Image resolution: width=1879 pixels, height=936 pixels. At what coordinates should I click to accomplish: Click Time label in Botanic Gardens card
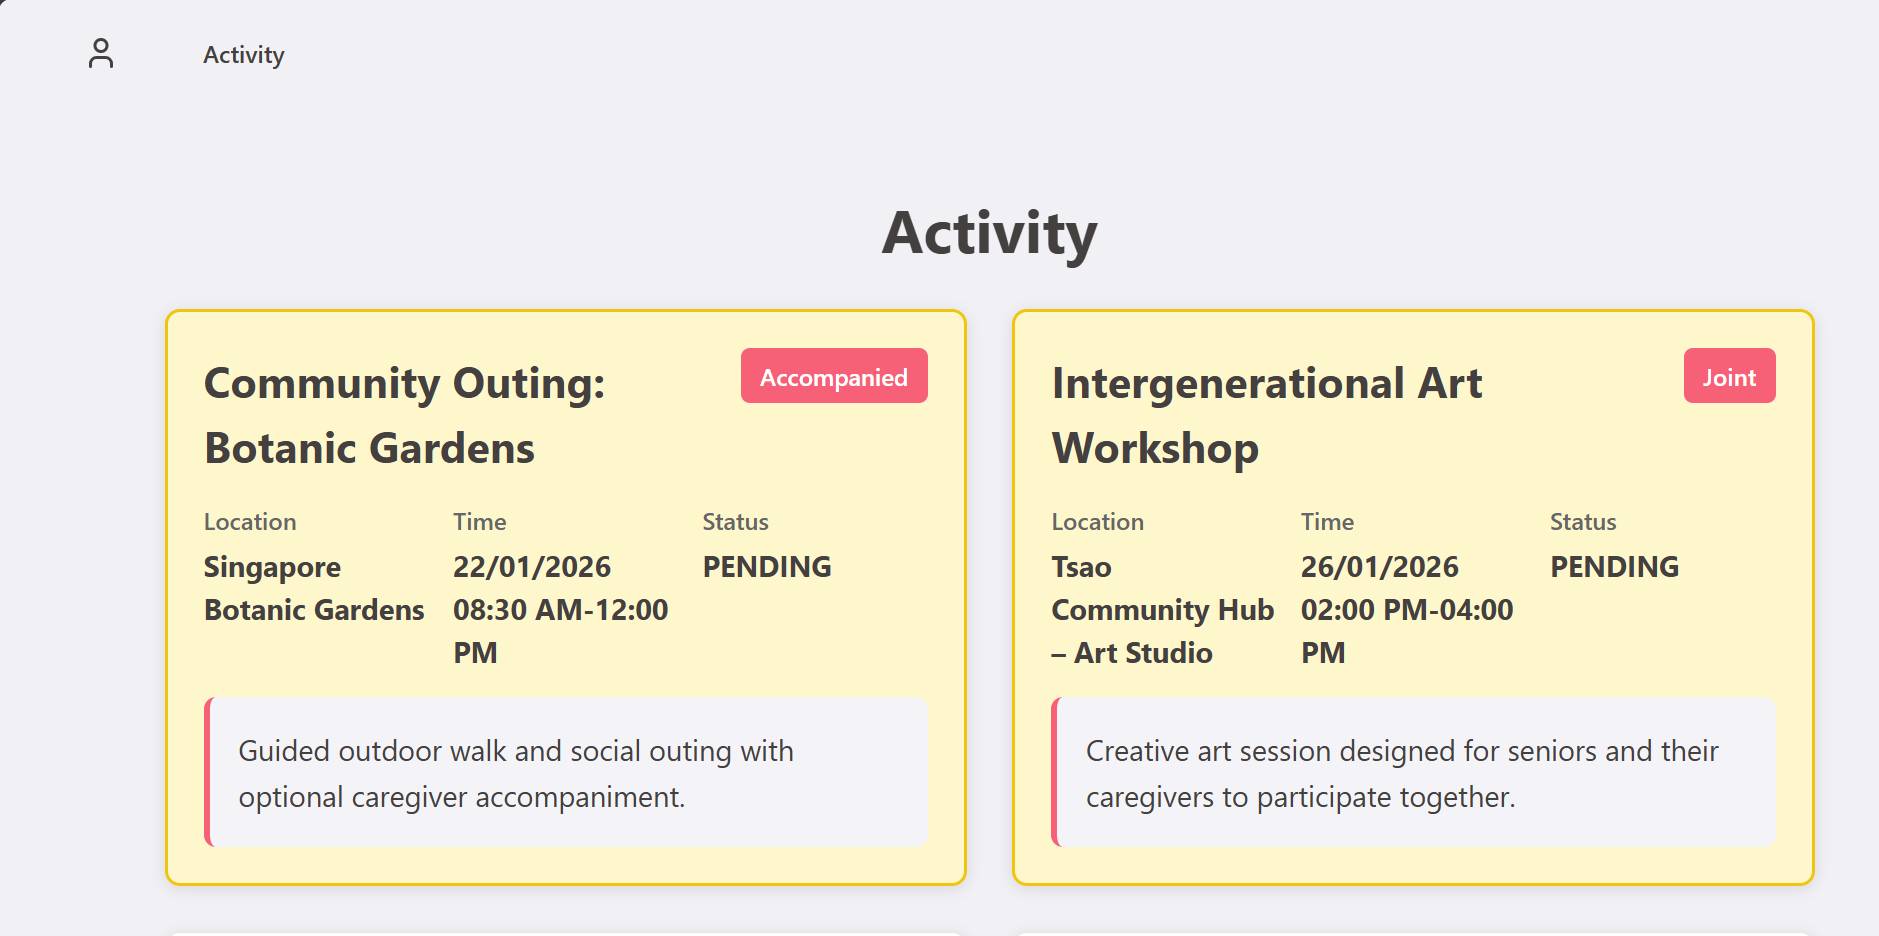click(479, 522)
